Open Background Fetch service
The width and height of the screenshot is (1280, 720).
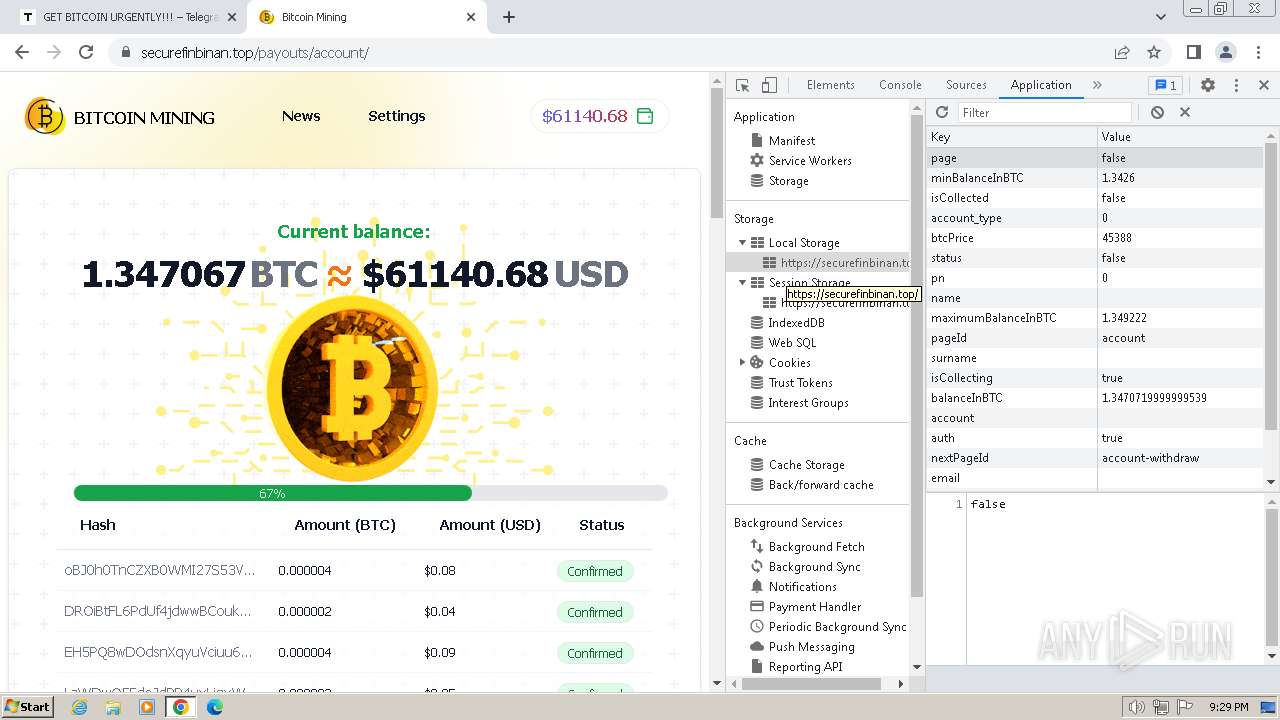point(816,547)
